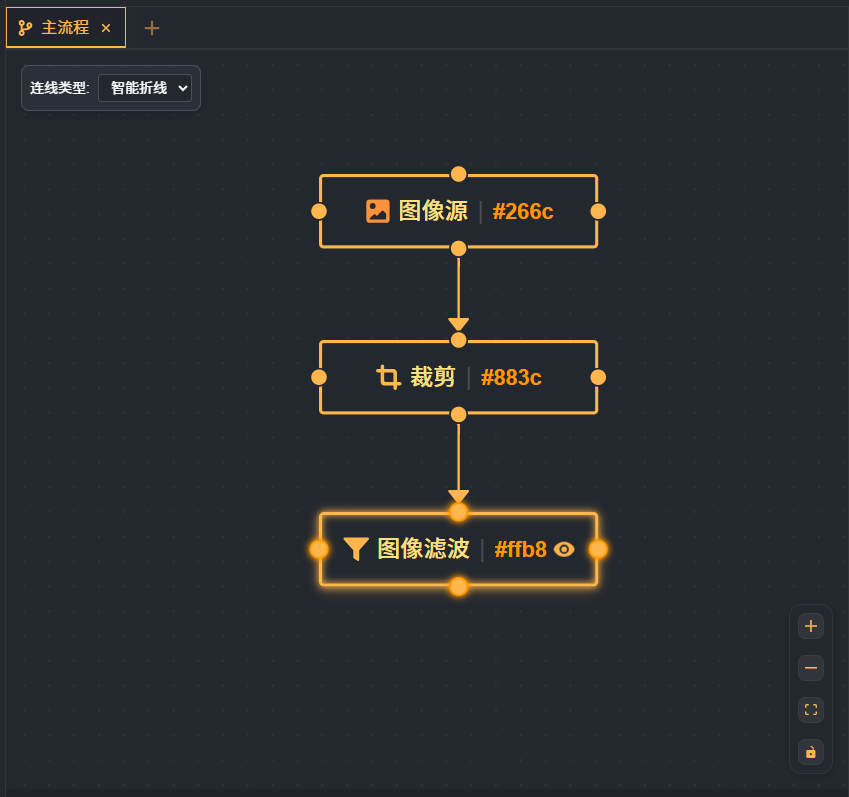This screenshot has height=797, width=849.
Task: Select the 图像源 node label
Action: coord(433,211)
